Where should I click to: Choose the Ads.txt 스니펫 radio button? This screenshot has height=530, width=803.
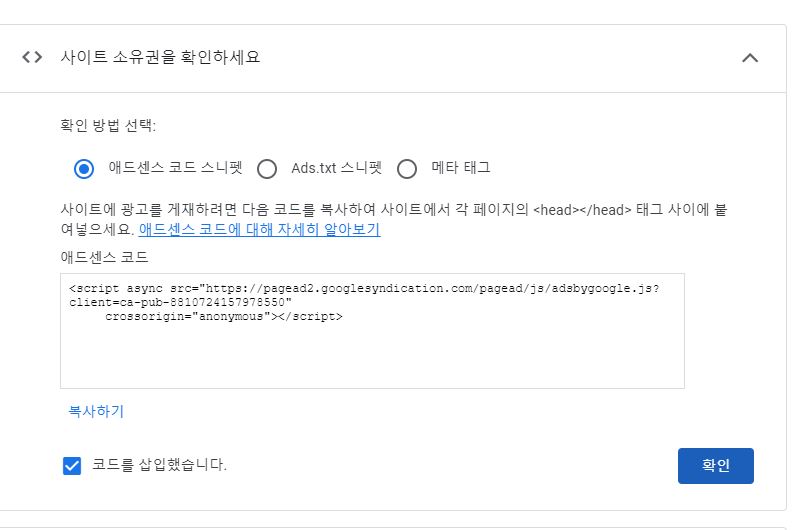[x=267, y=168]
